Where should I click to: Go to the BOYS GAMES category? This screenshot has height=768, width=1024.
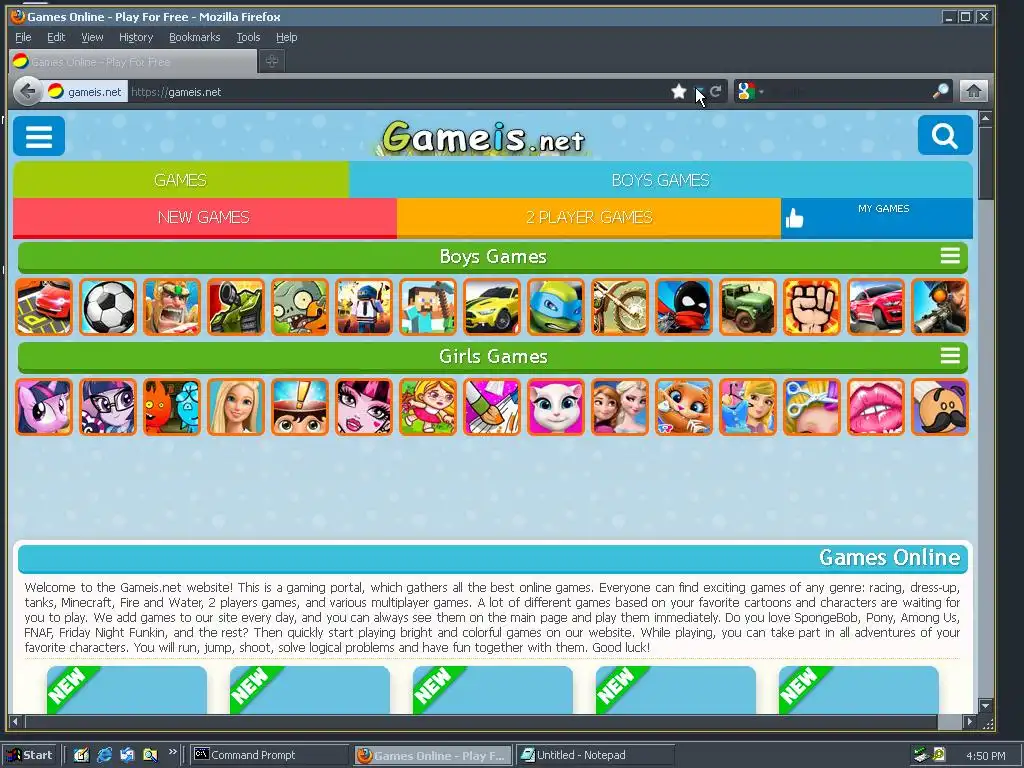click(x=661, y=180)
